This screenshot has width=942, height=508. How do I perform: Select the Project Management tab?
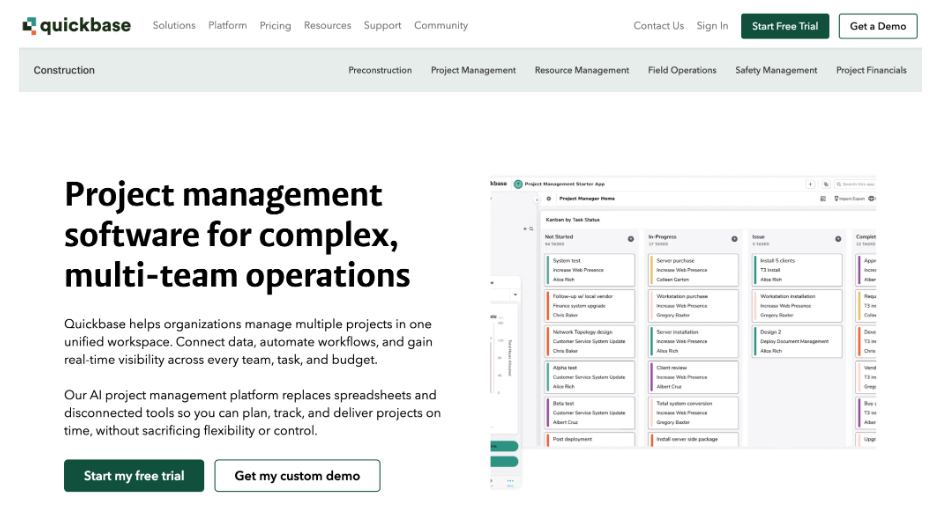click(x=473, y=70)
